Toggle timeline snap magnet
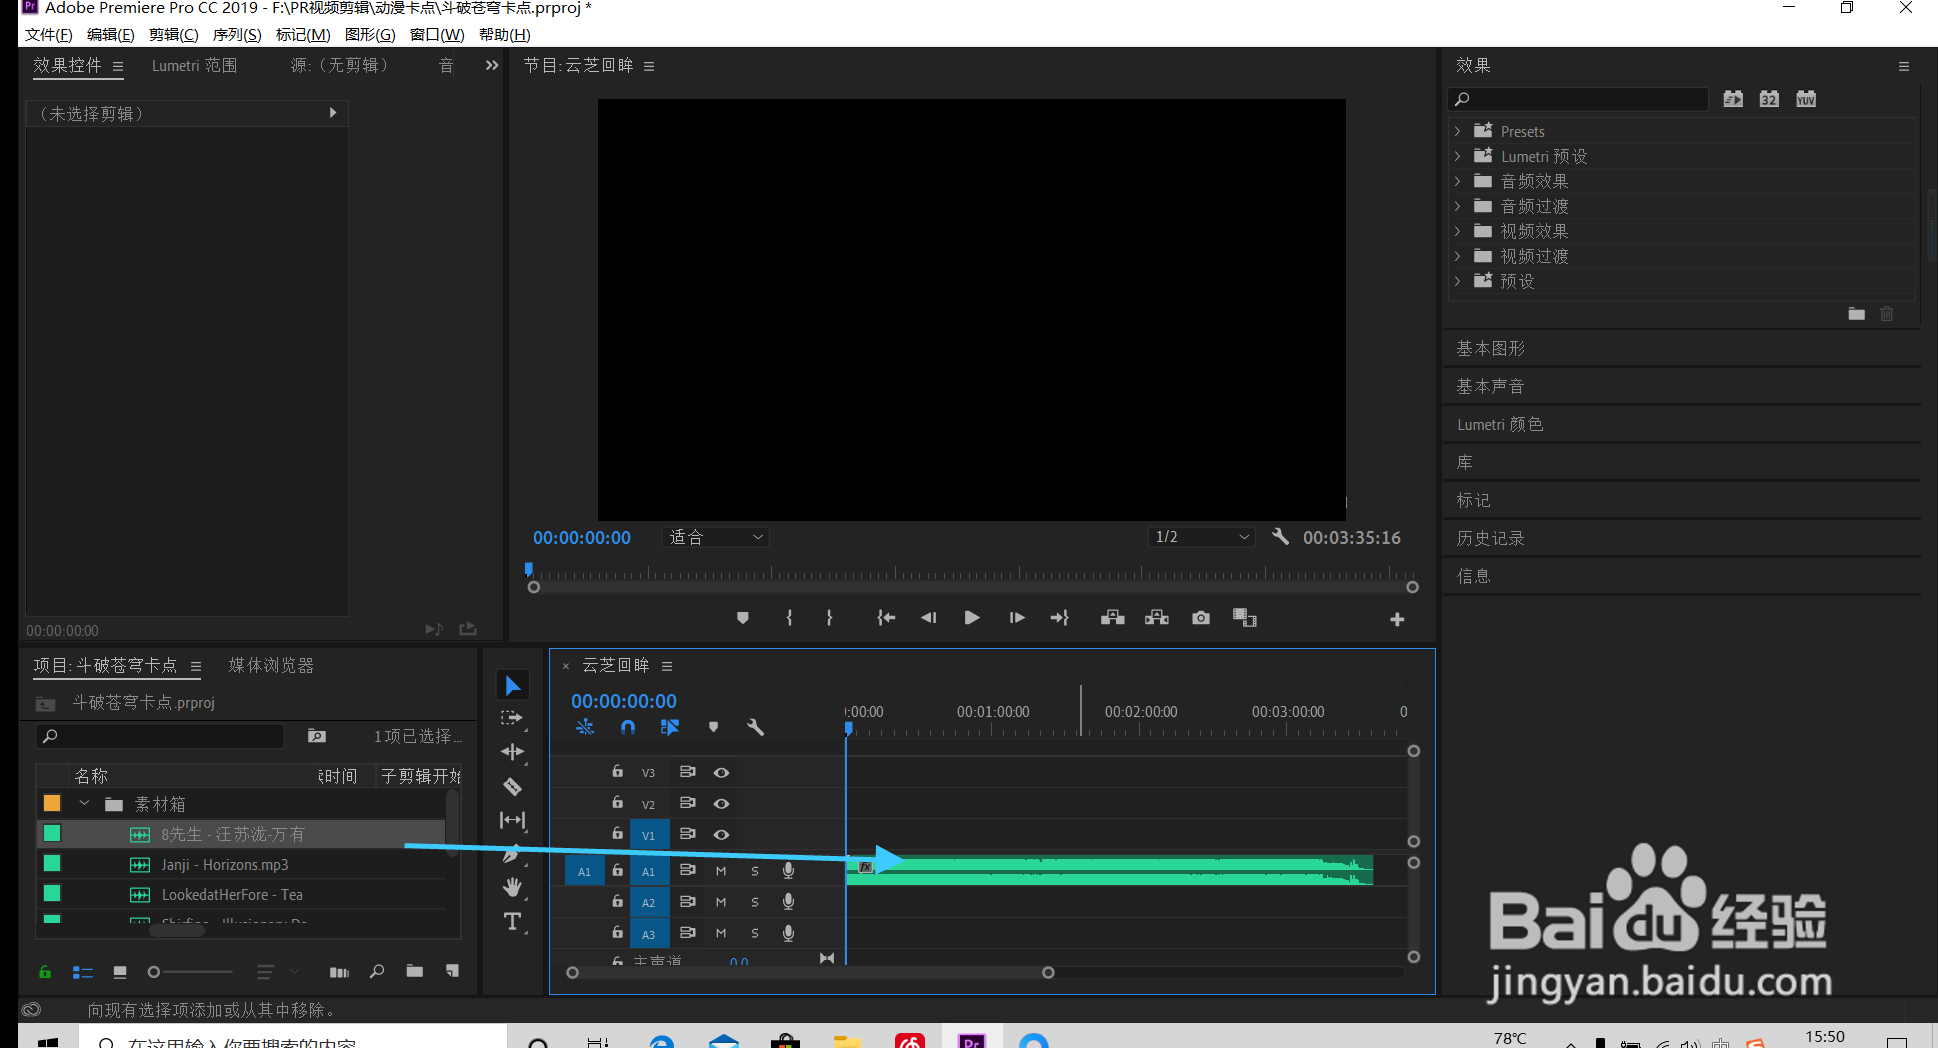The width and height of the screenshot is (1938, 1048). coord(628,728)
